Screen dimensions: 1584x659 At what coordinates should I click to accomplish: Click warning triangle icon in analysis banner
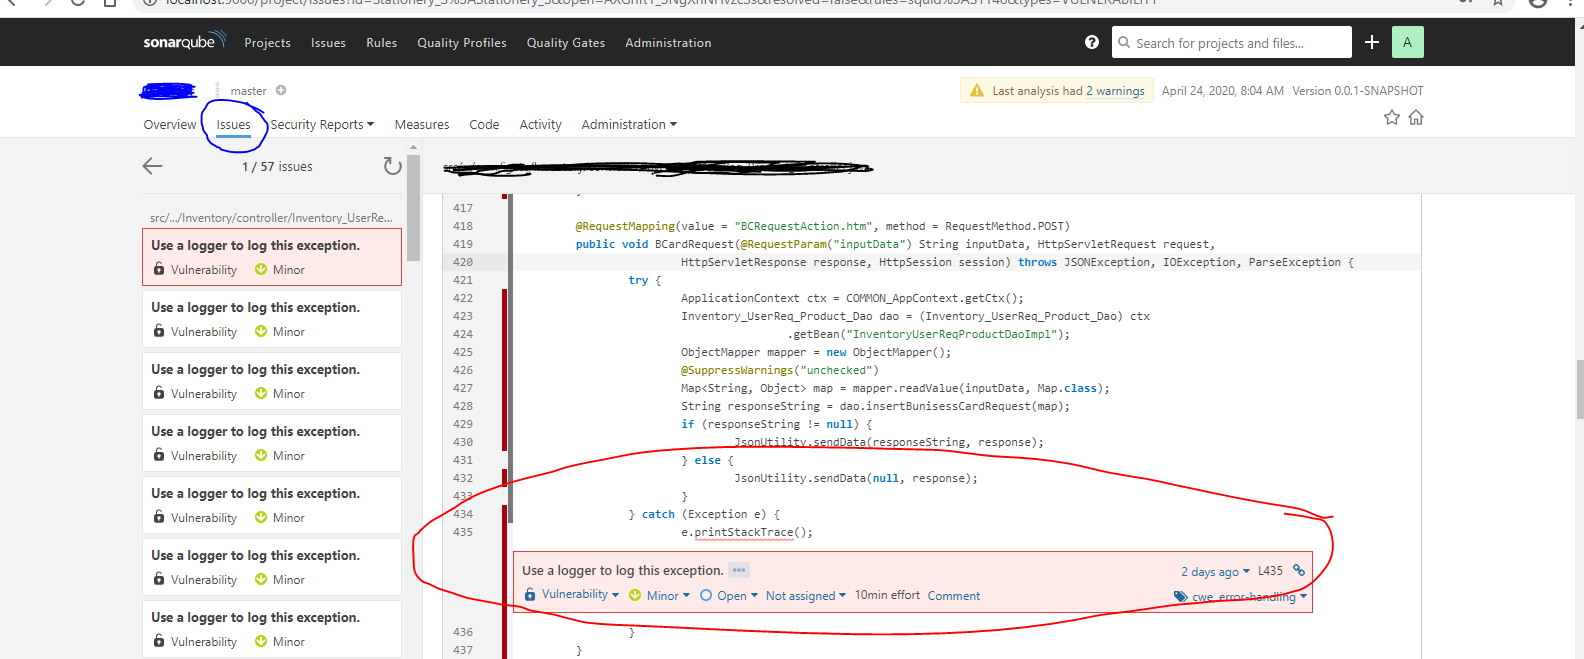pyautogui.click(x=976, y=90)
